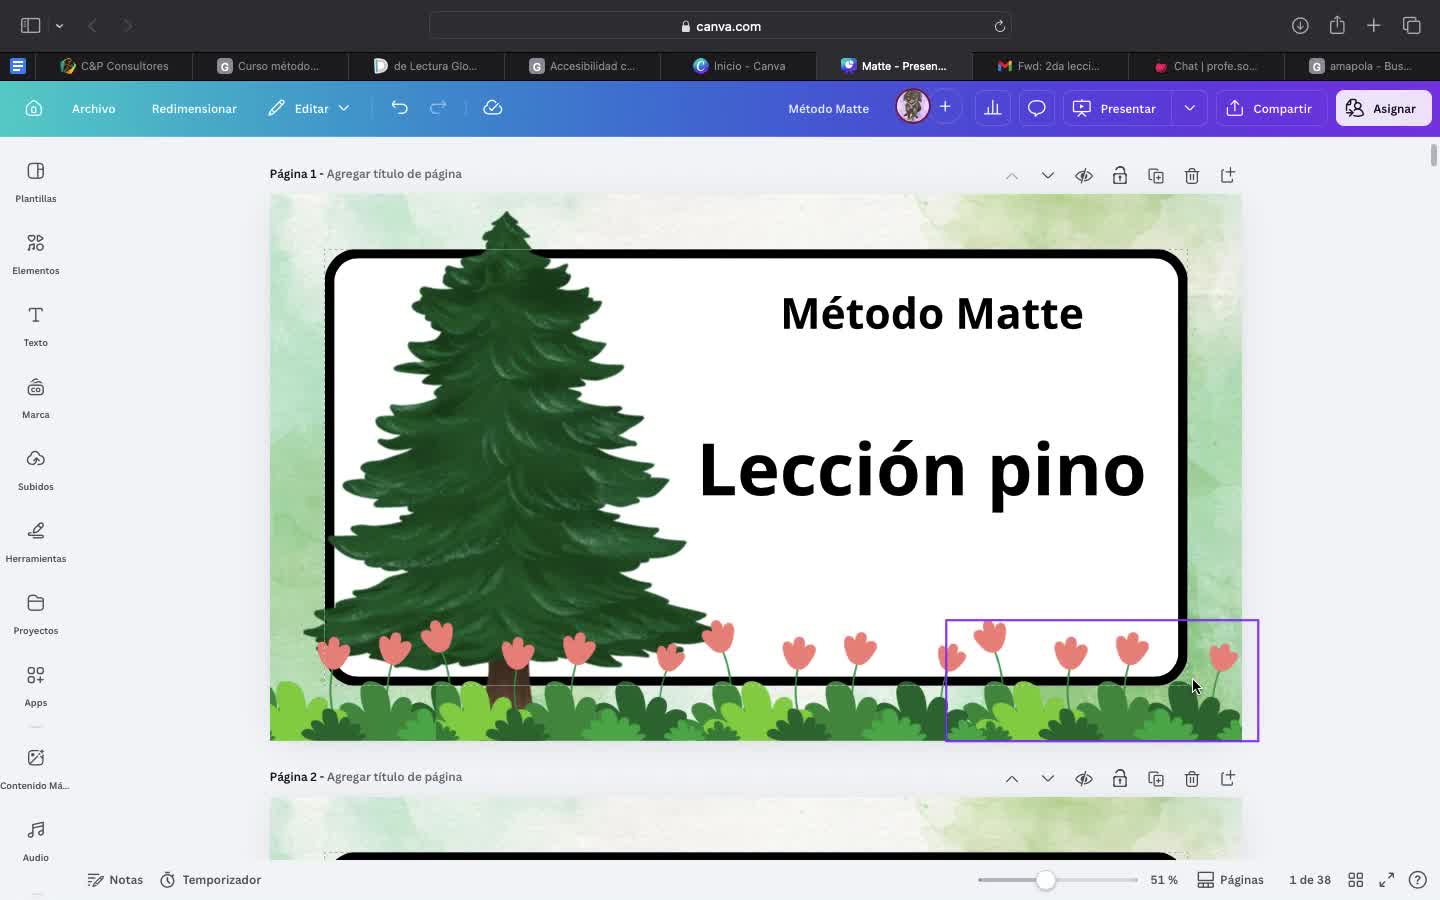The width and height of the screenshot is (1440, 900).
Task: Hide Página 2 with eye icon
Action: pos(1084,779)
